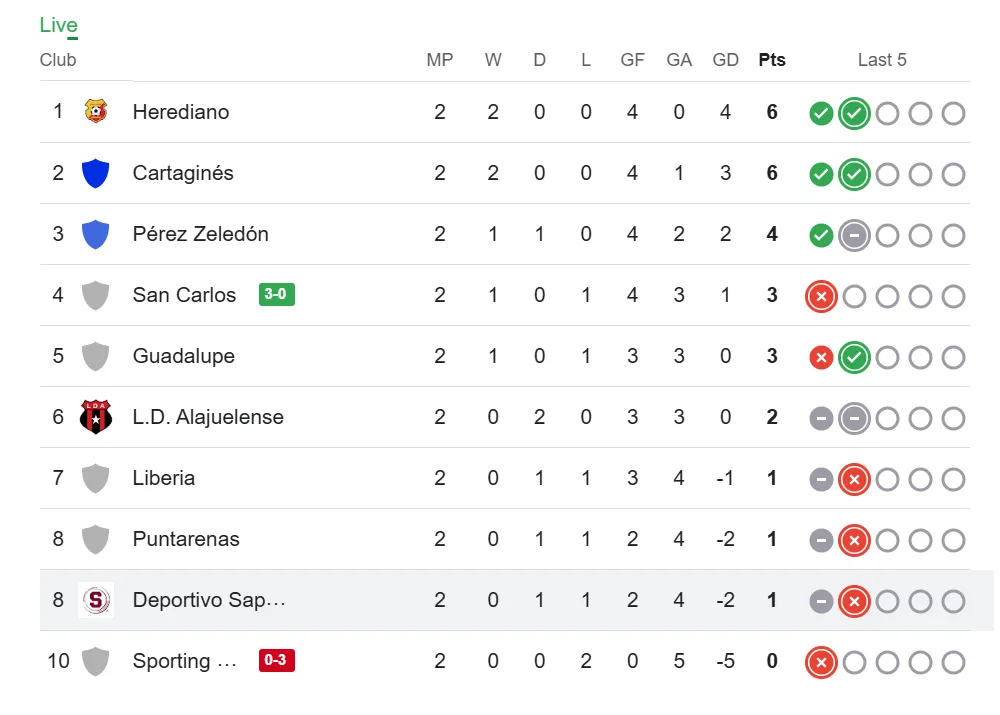
Task: Click Pérez Zeledón's draw result icon
Action: click(x=854, y=236)
